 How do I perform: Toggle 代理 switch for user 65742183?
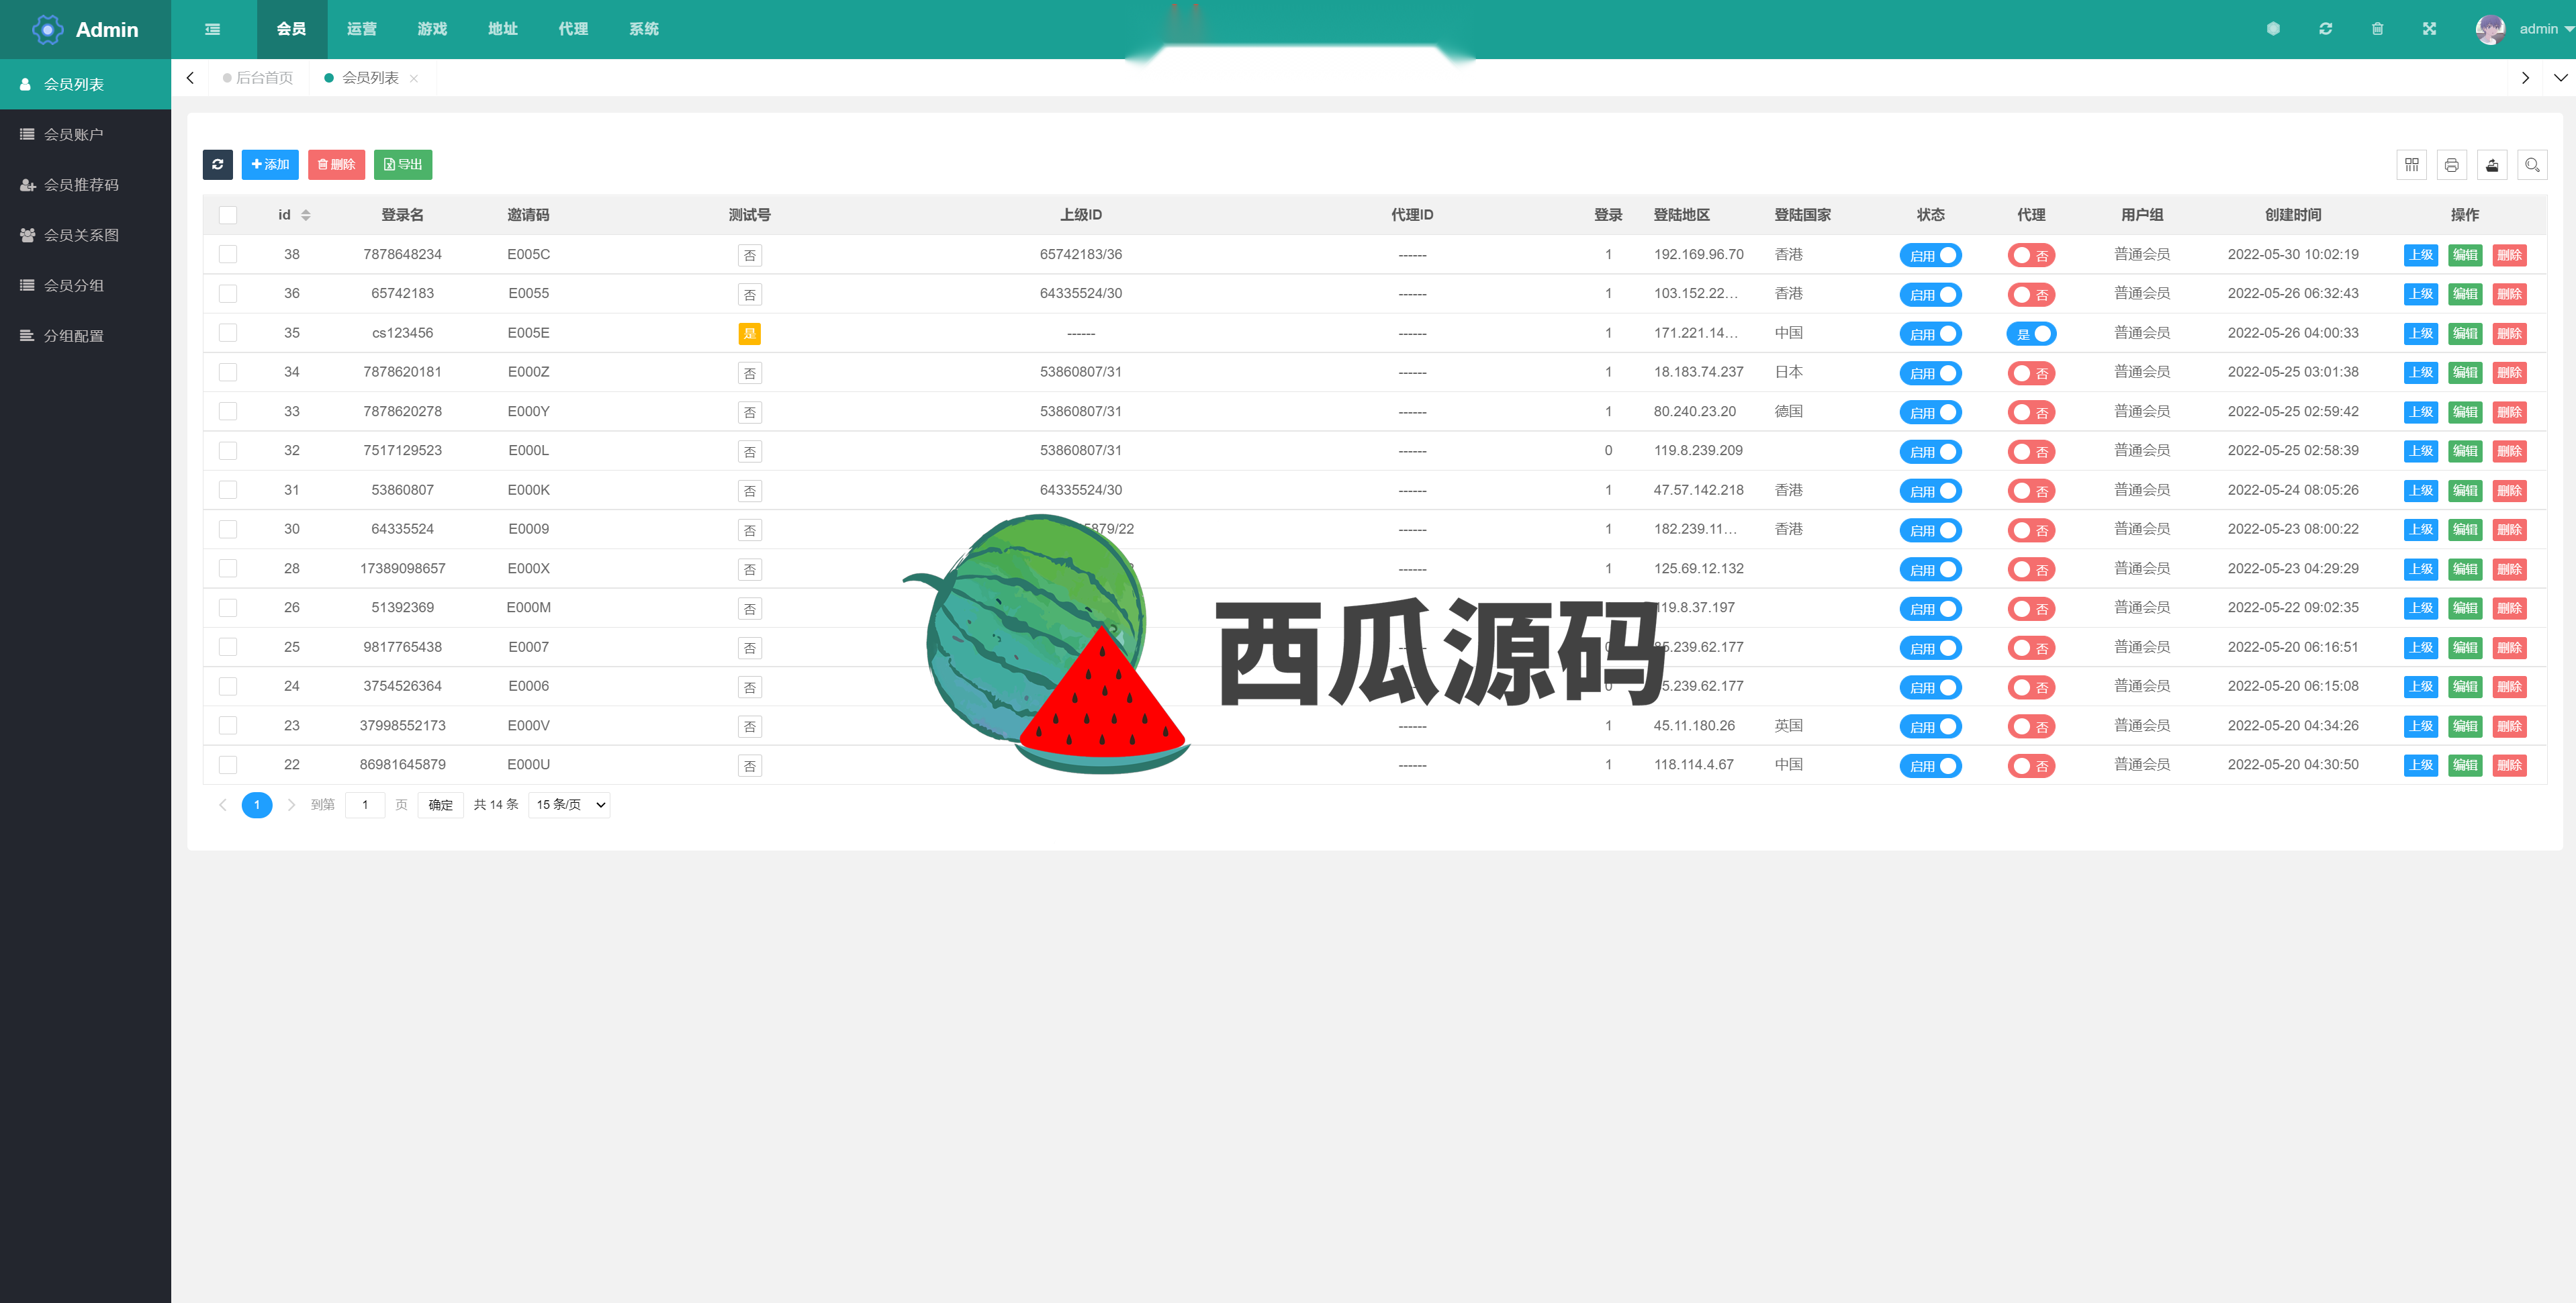(x=2031, y=294)
